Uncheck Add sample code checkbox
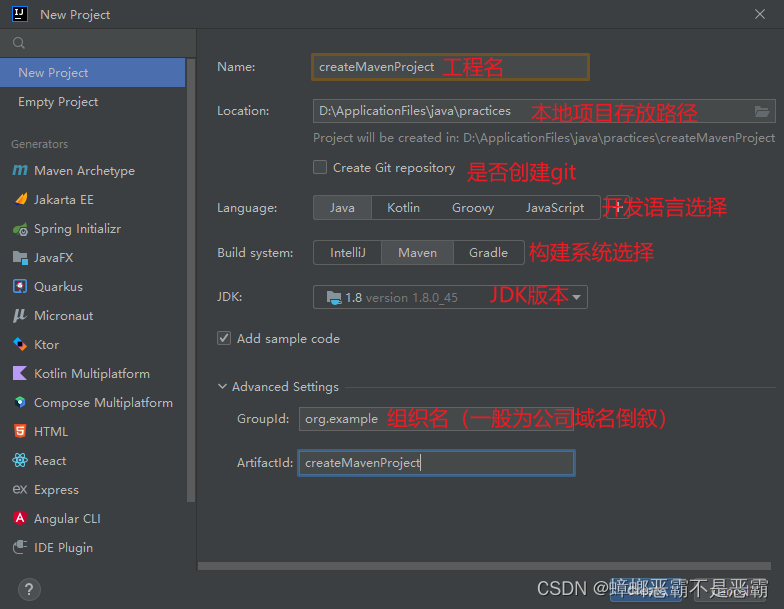 point(224,338)
